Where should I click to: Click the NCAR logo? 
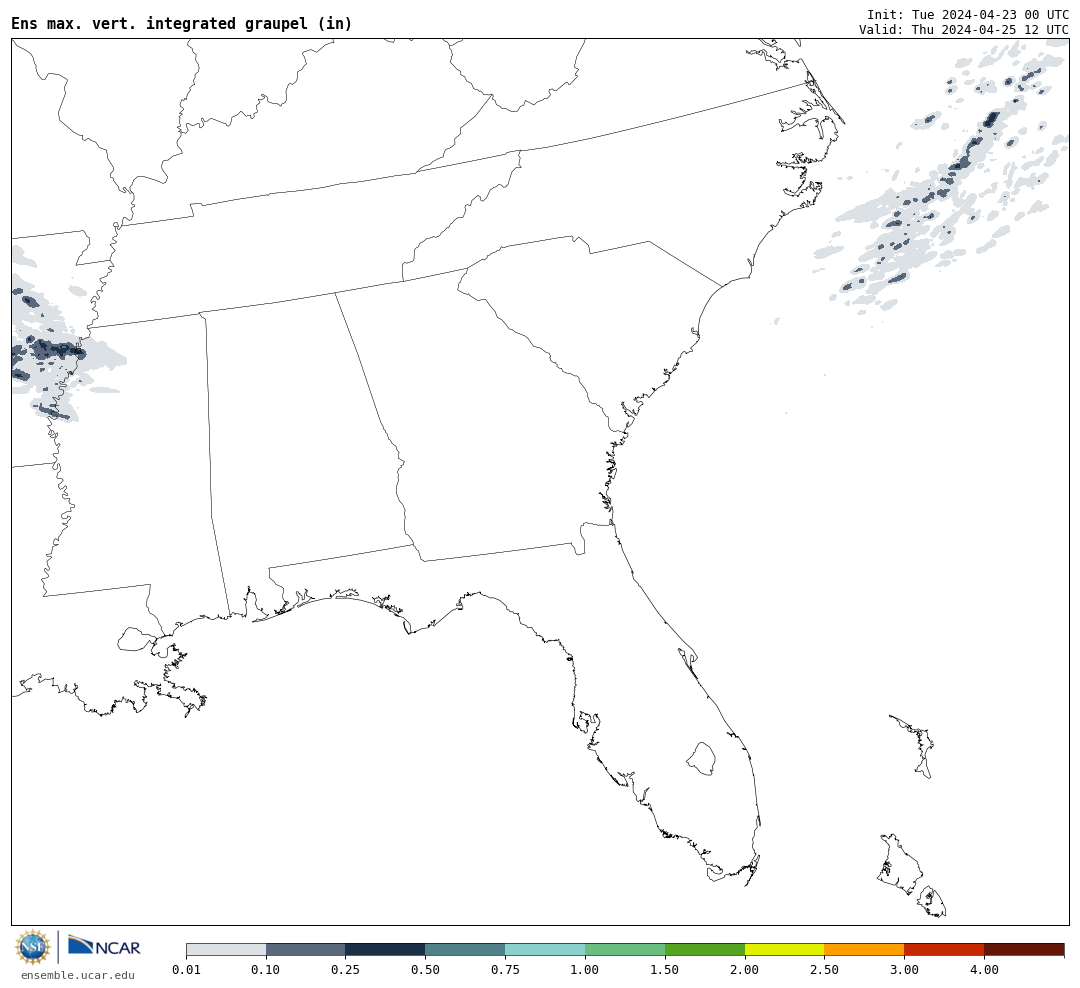(104, 945)
